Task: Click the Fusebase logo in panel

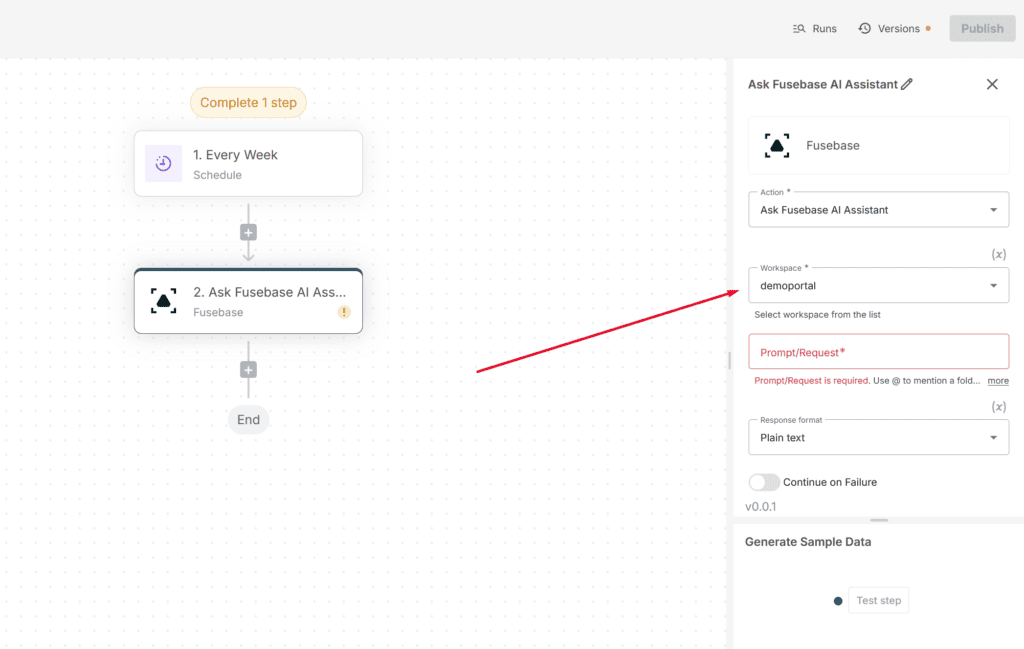Action: (x=777, y=146)
